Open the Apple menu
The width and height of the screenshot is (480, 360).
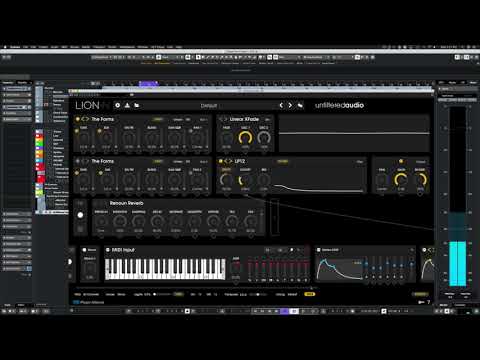(x=5, y=47)
